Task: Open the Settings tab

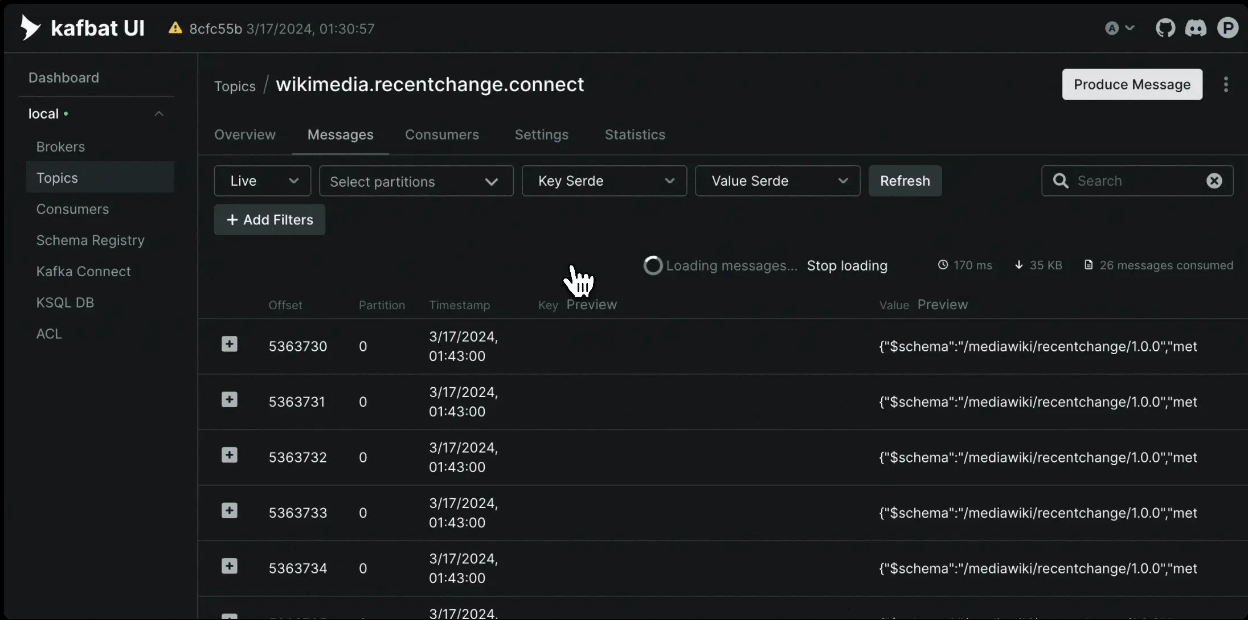Action: pyautogui.click(x=542, y=134)
